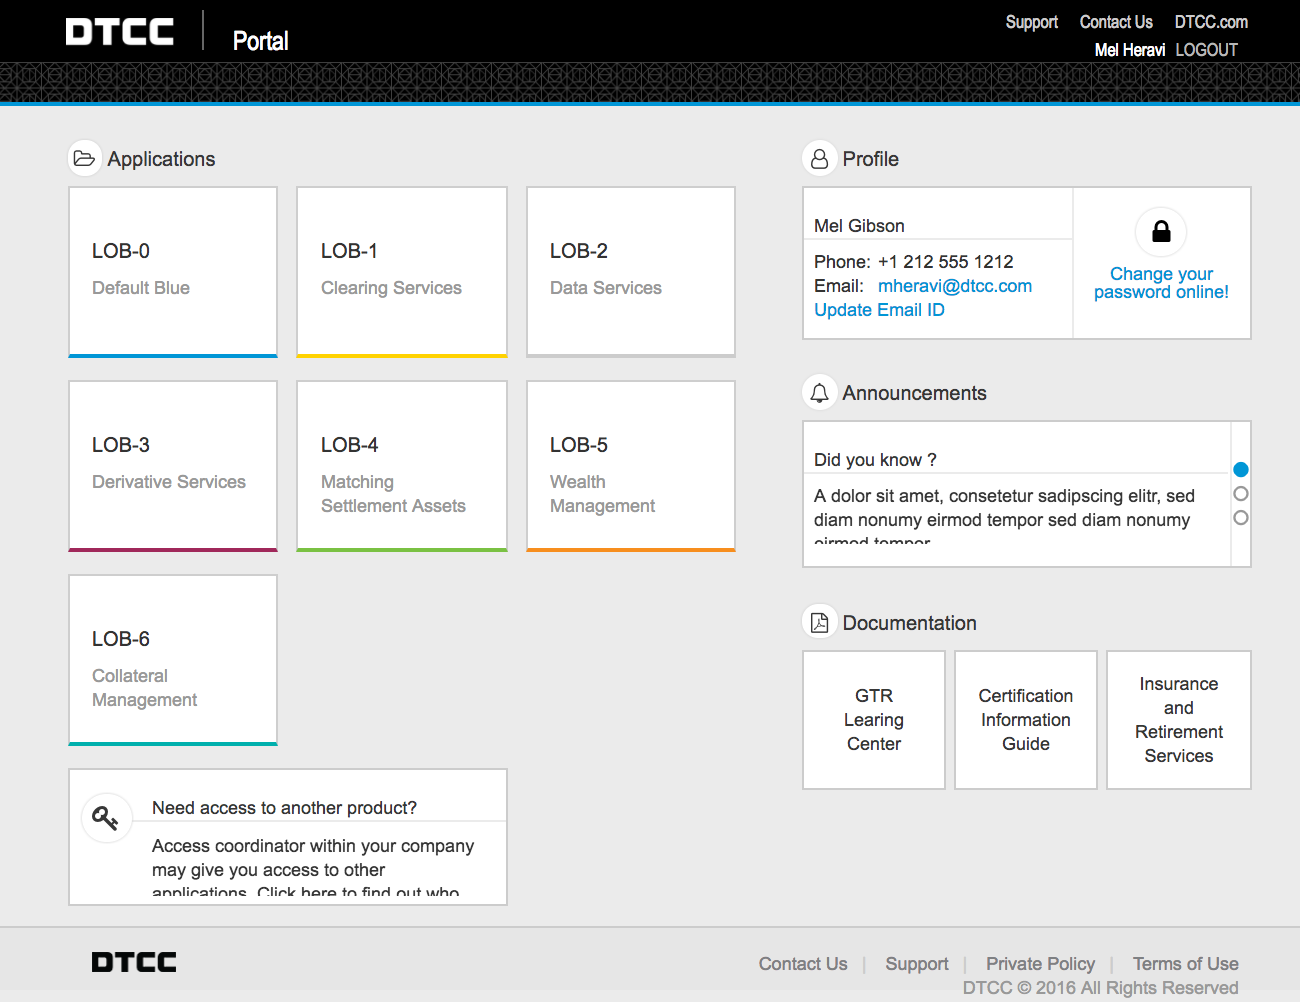Open the LOB-6 Collateral Management tile
The image size is (1300, 1002).
(x=173, y=660)
